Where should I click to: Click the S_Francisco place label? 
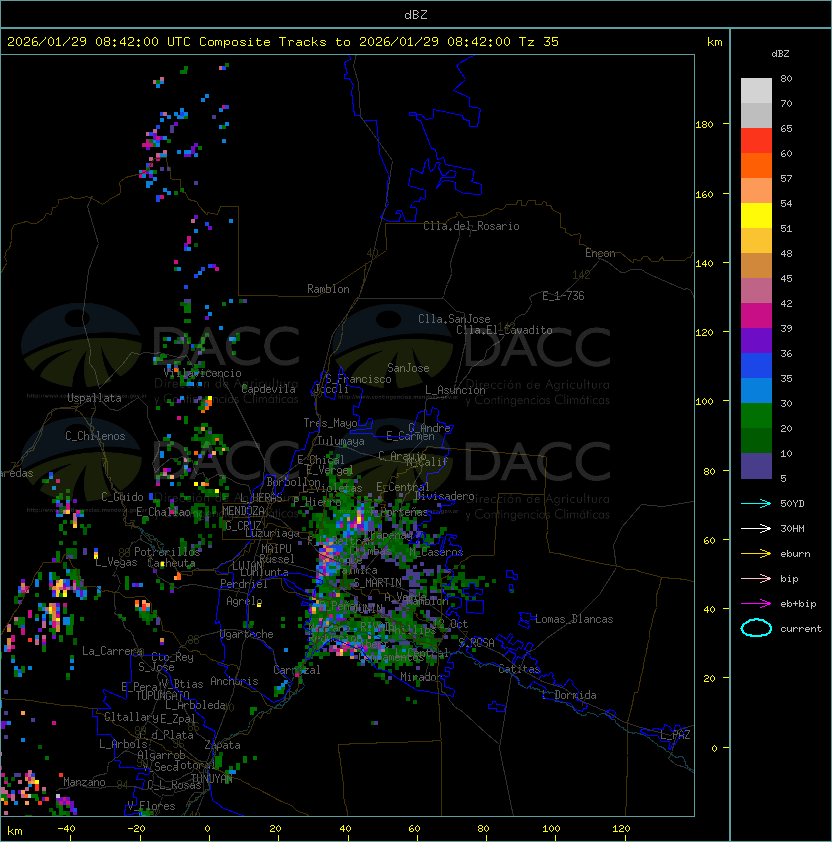click(358, 379)
